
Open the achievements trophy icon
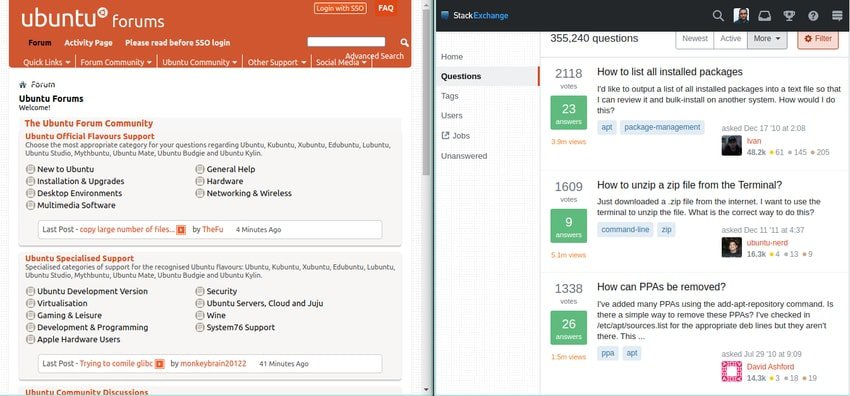[789, 16]
